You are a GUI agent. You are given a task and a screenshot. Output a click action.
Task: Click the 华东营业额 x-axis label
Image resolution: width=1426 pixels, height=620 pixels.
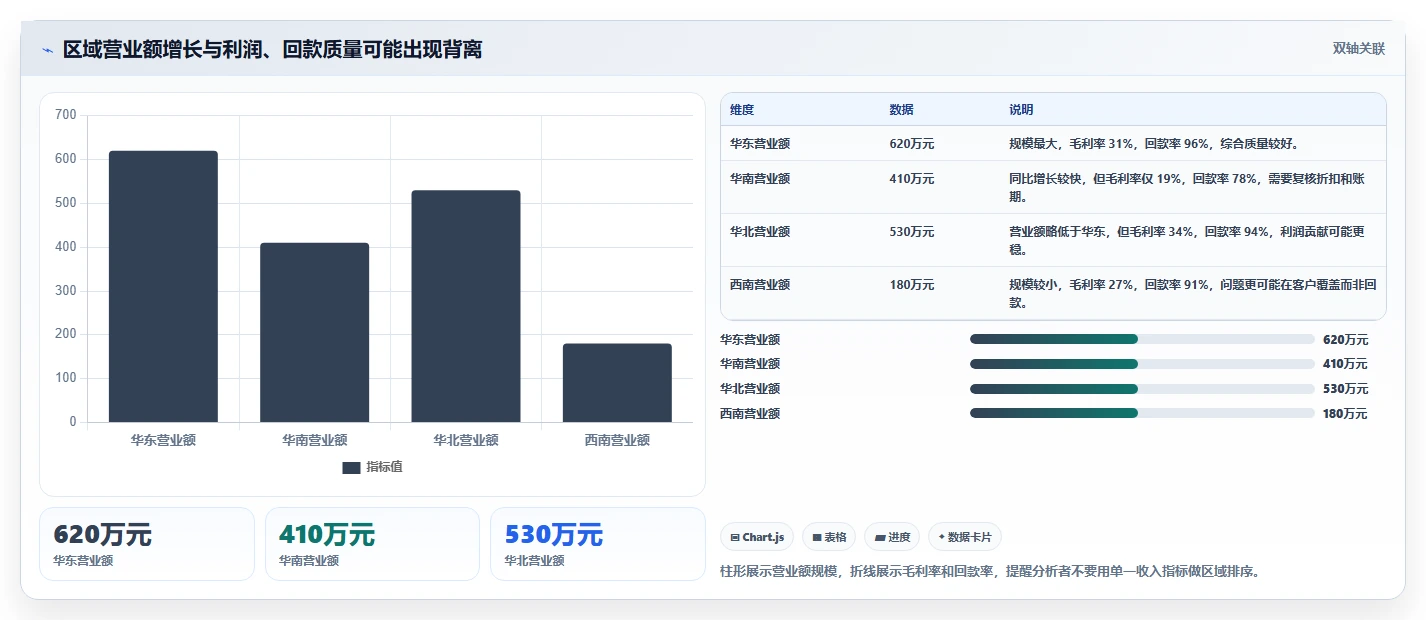coord(163,440)
